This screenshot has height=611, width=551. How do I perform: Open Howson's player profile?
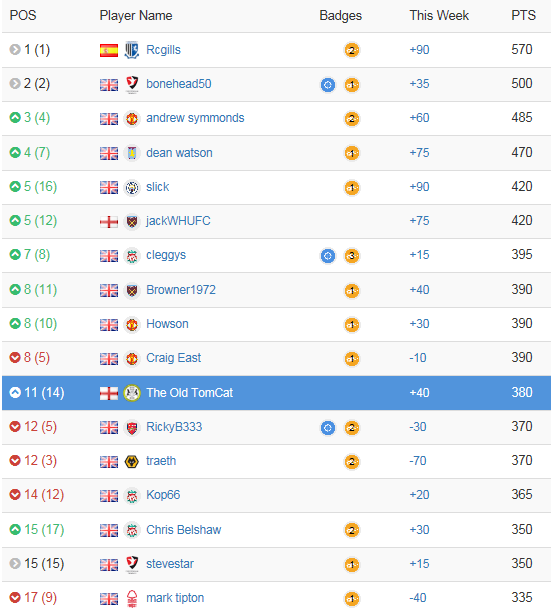pos(167,324)
